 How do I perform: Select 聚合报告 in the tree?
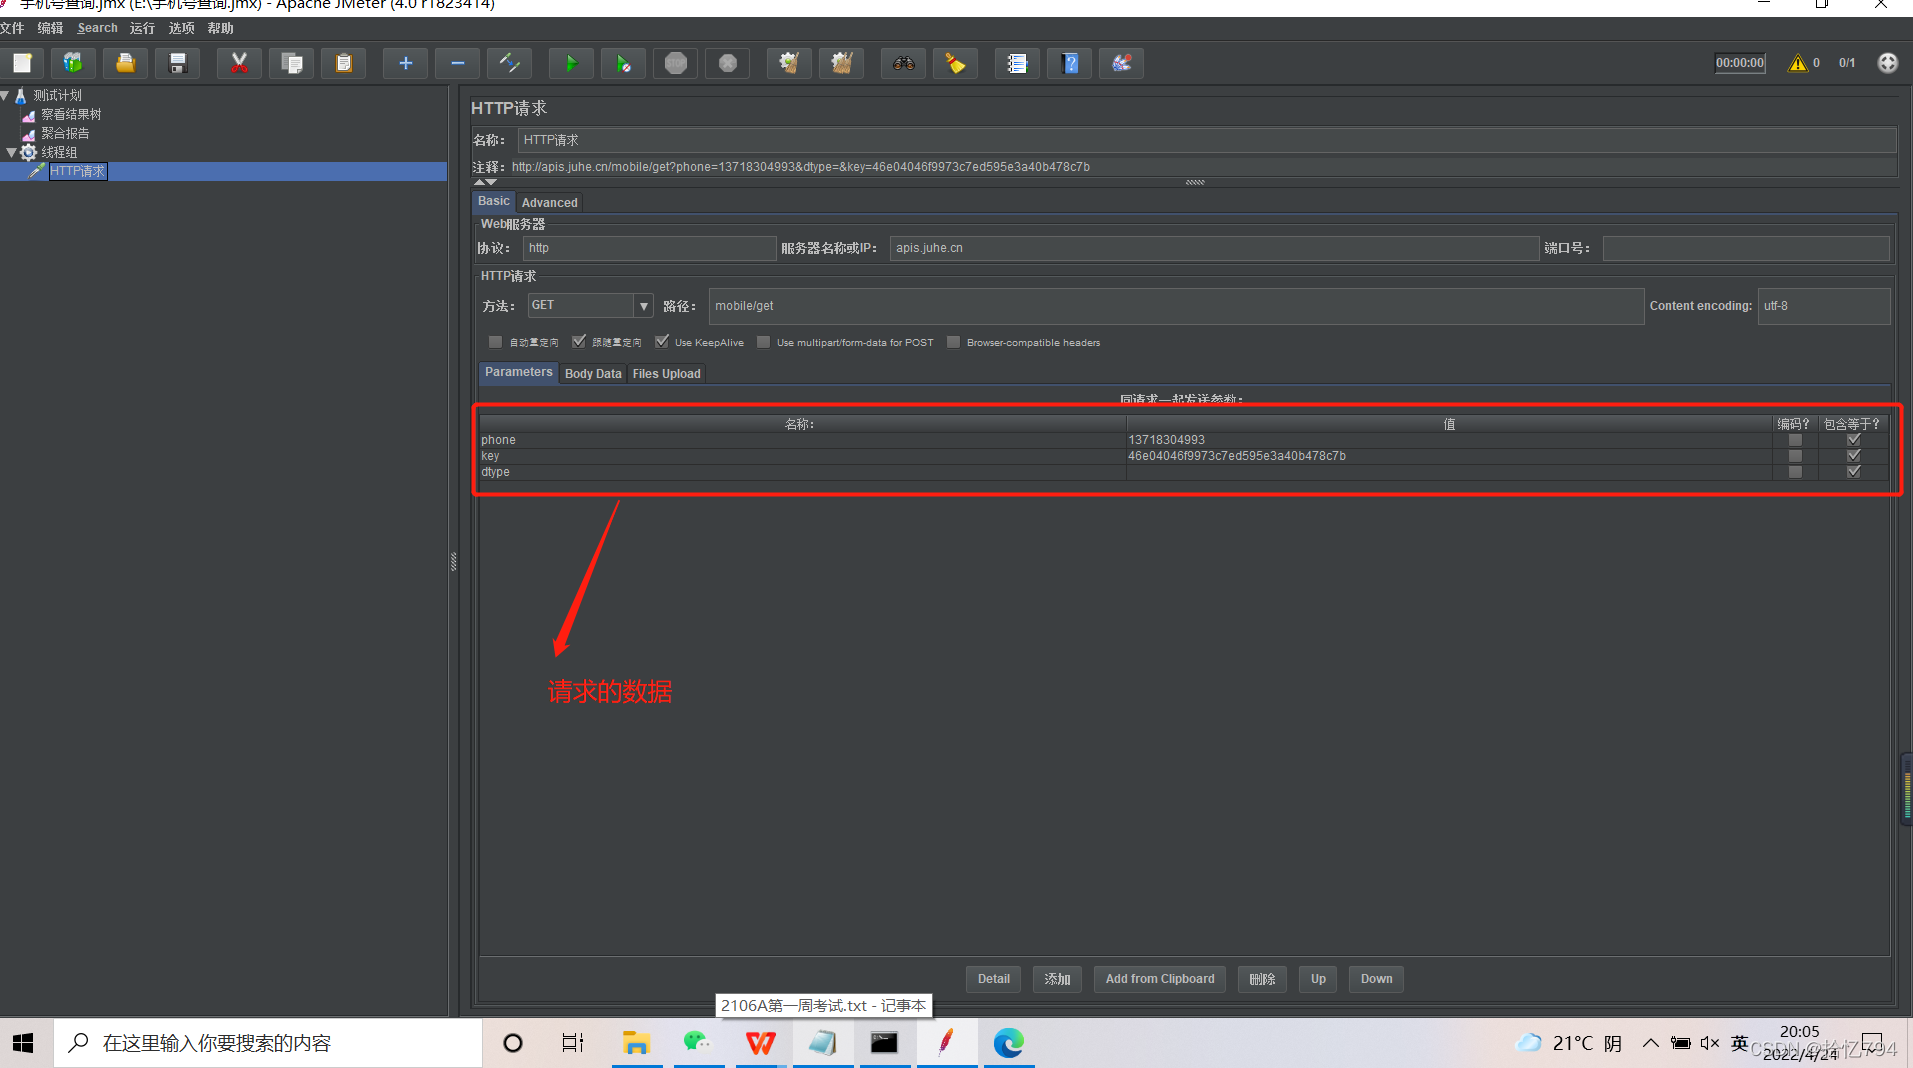click(65, 133)
